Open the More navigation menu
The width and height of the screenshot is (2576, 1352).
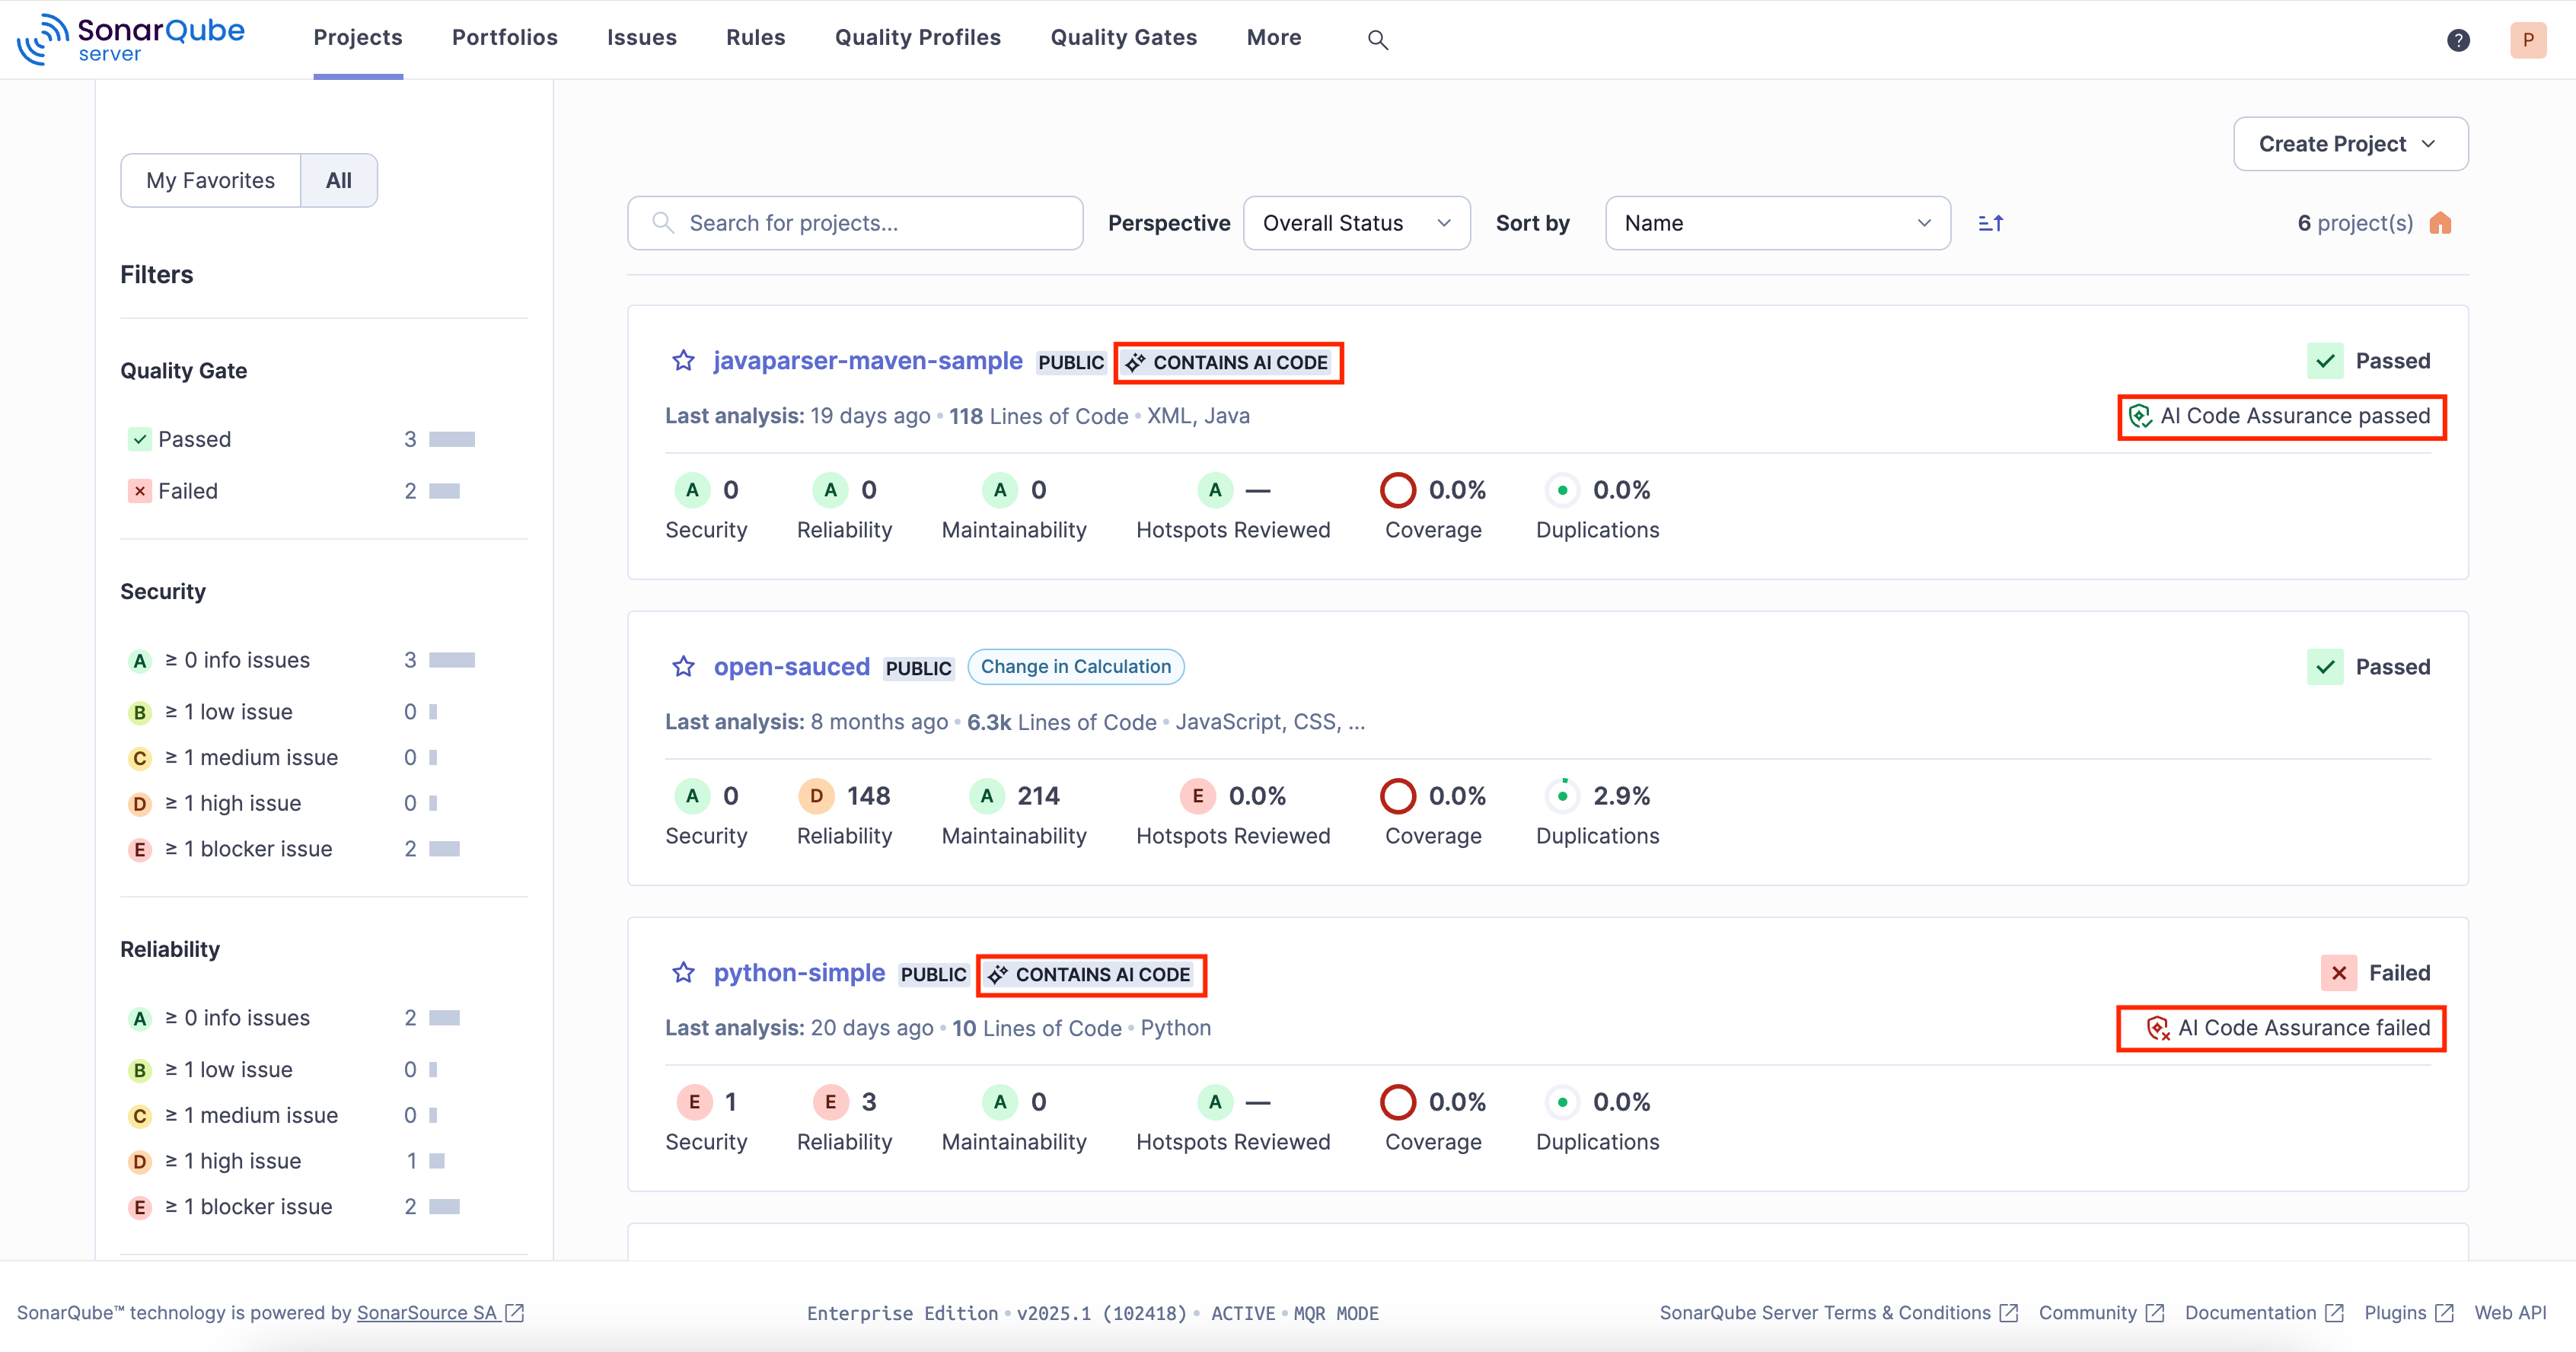pyautogui.click(x=1273, y=37)
